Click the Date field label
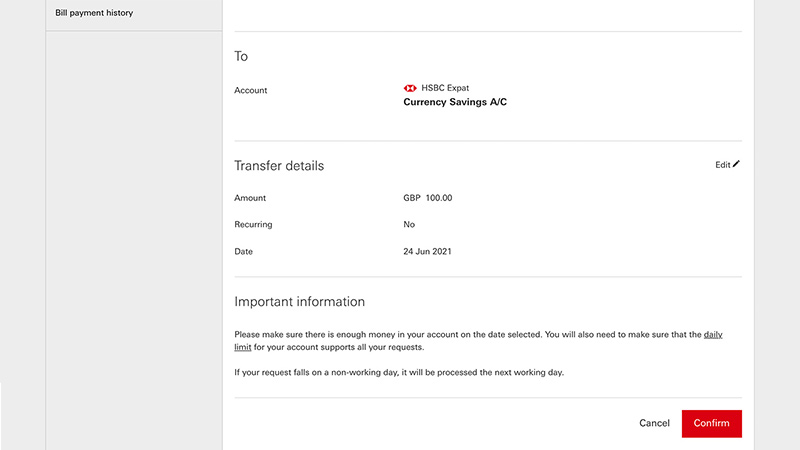 [243, 252]
